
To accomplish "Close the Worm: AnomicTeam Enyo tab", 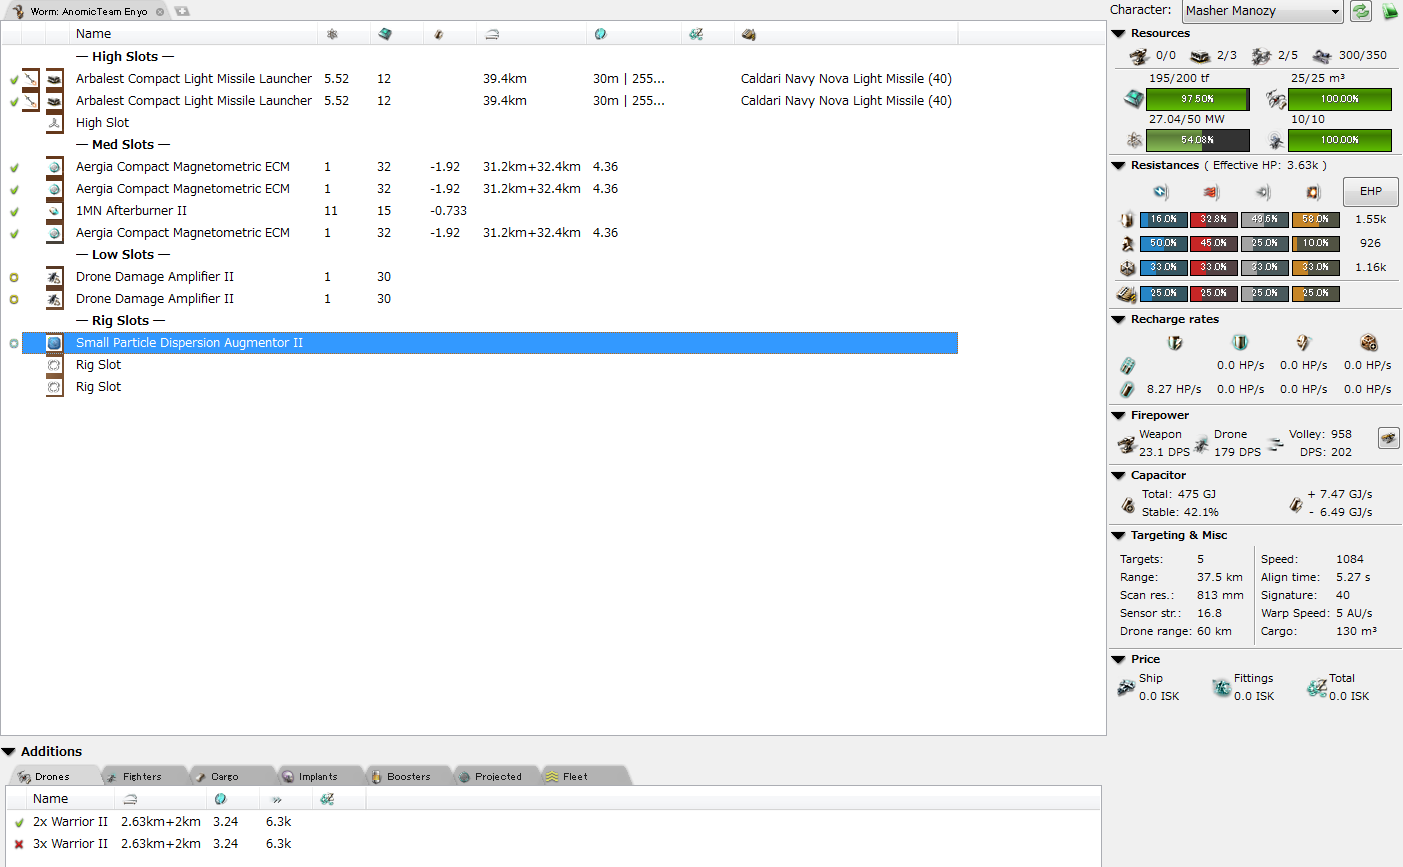I will pos(160,12).
